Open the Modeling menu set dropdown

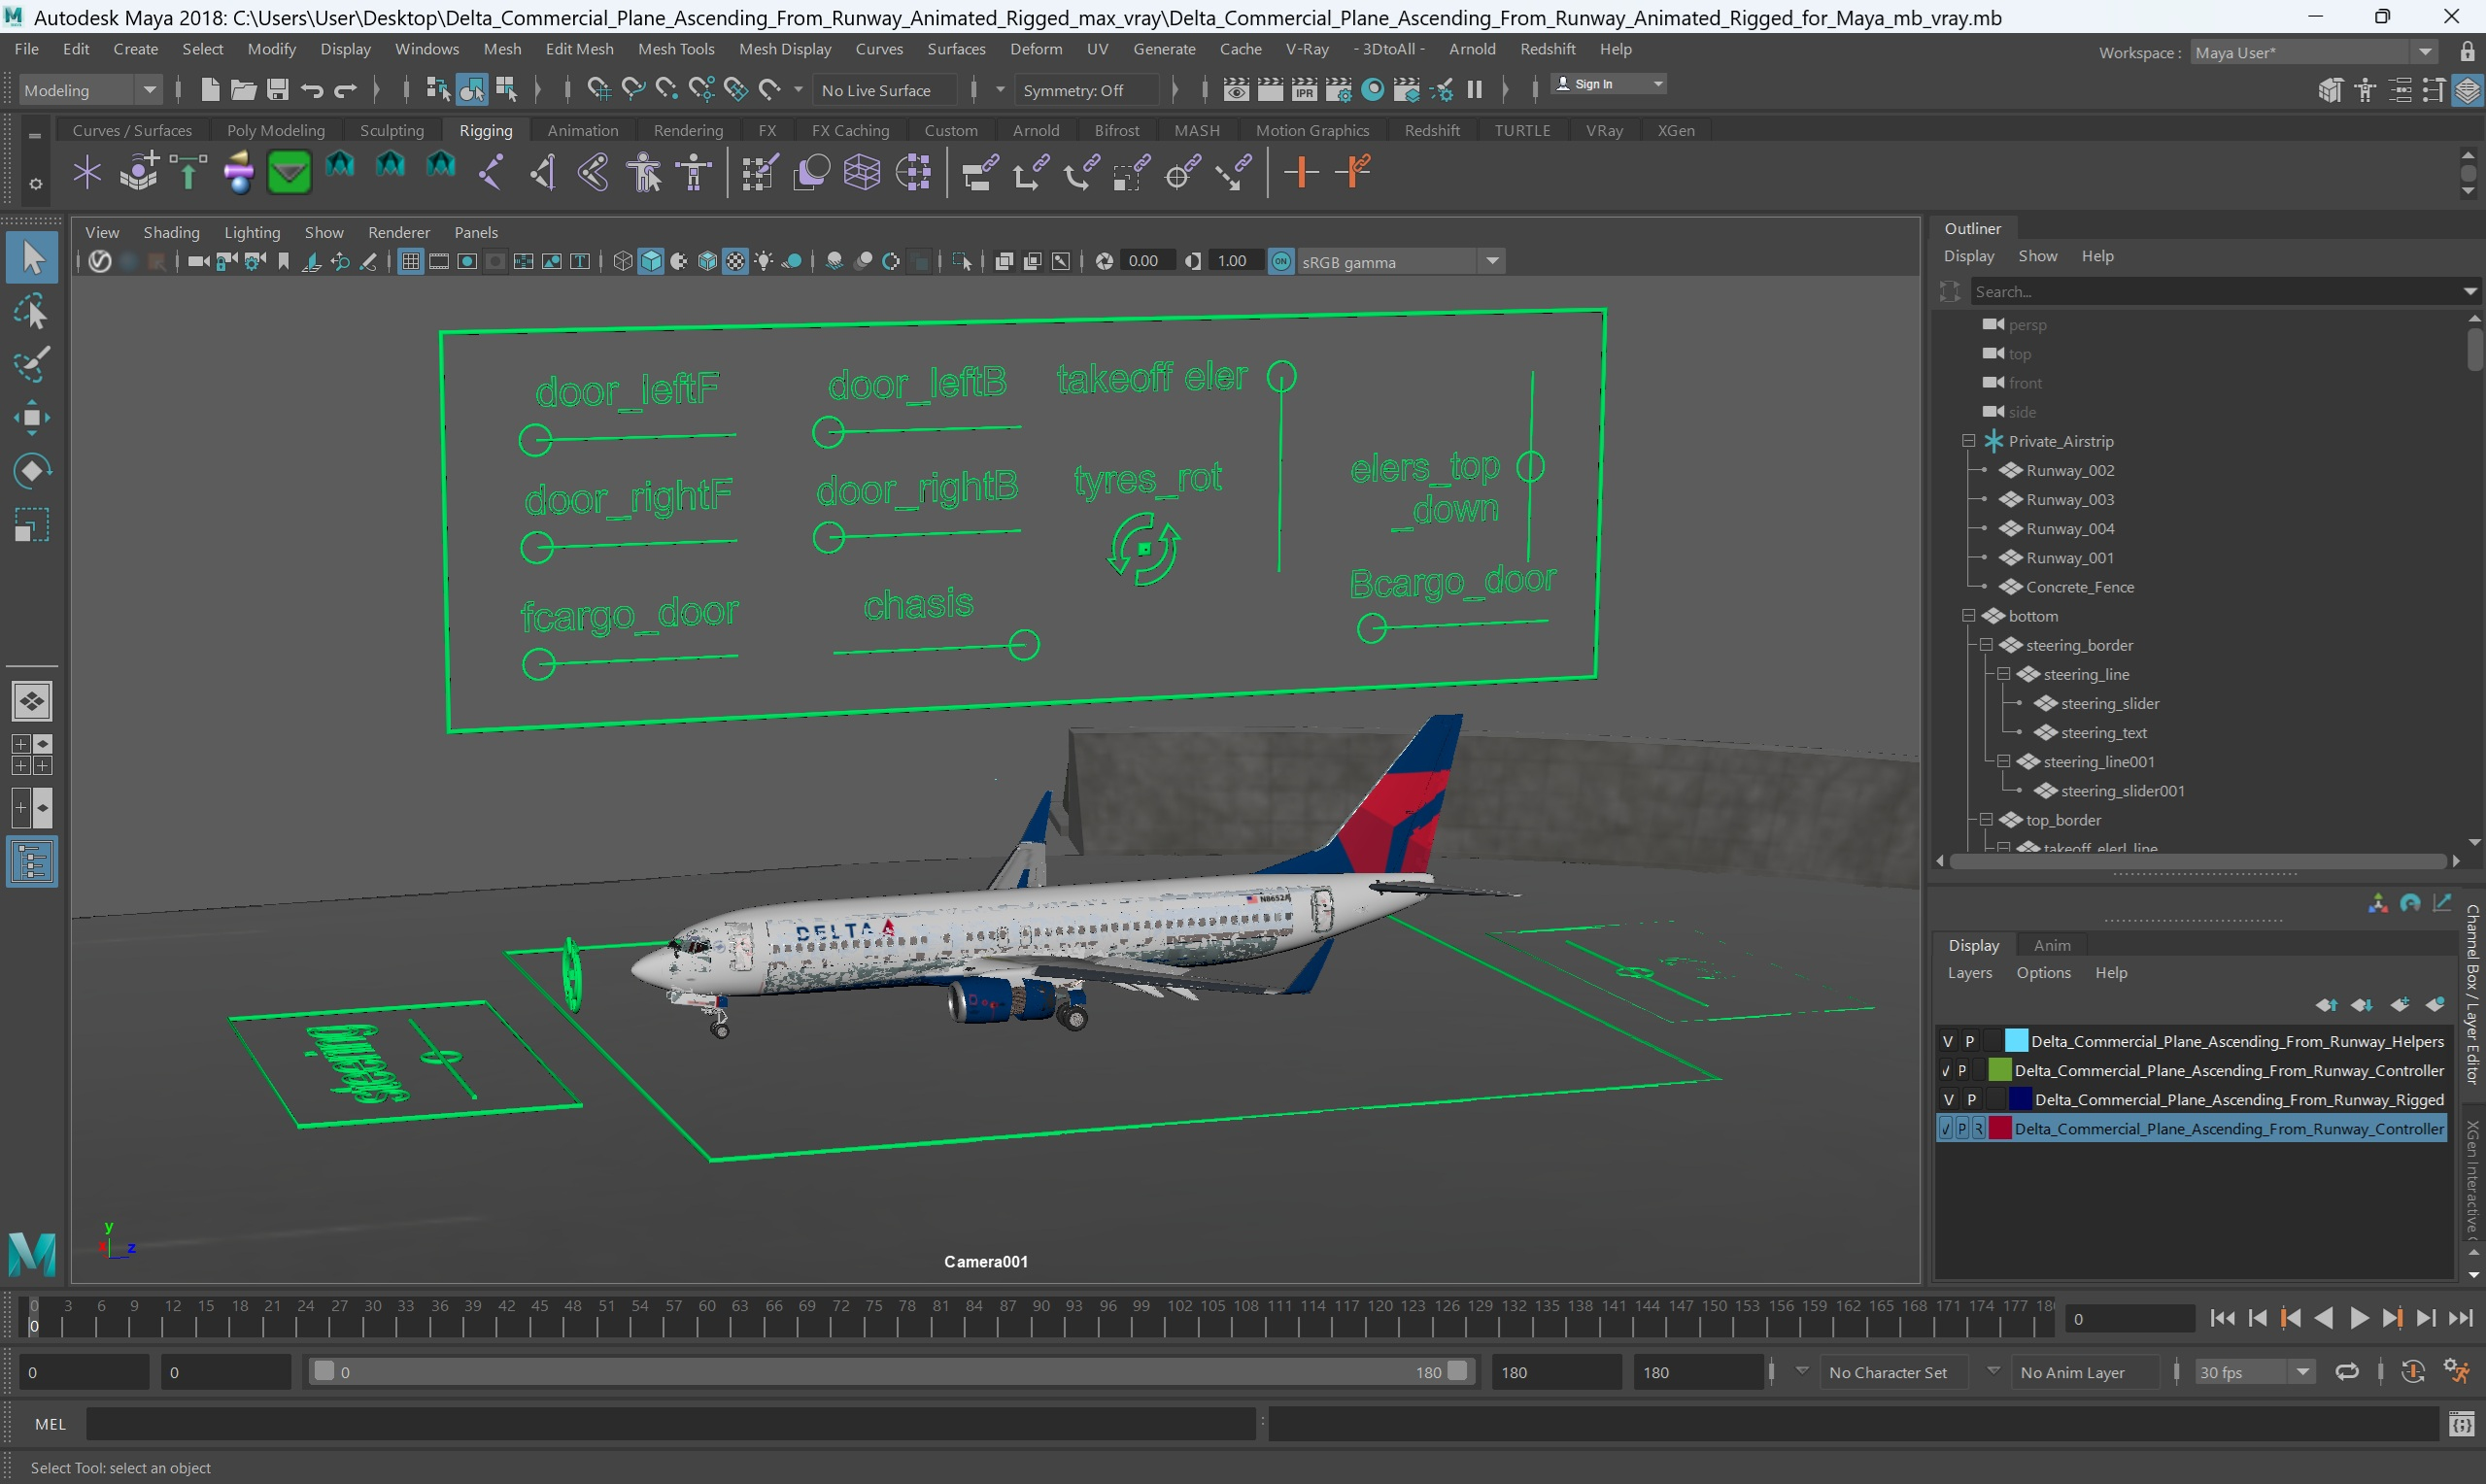(x=90, y=90)
